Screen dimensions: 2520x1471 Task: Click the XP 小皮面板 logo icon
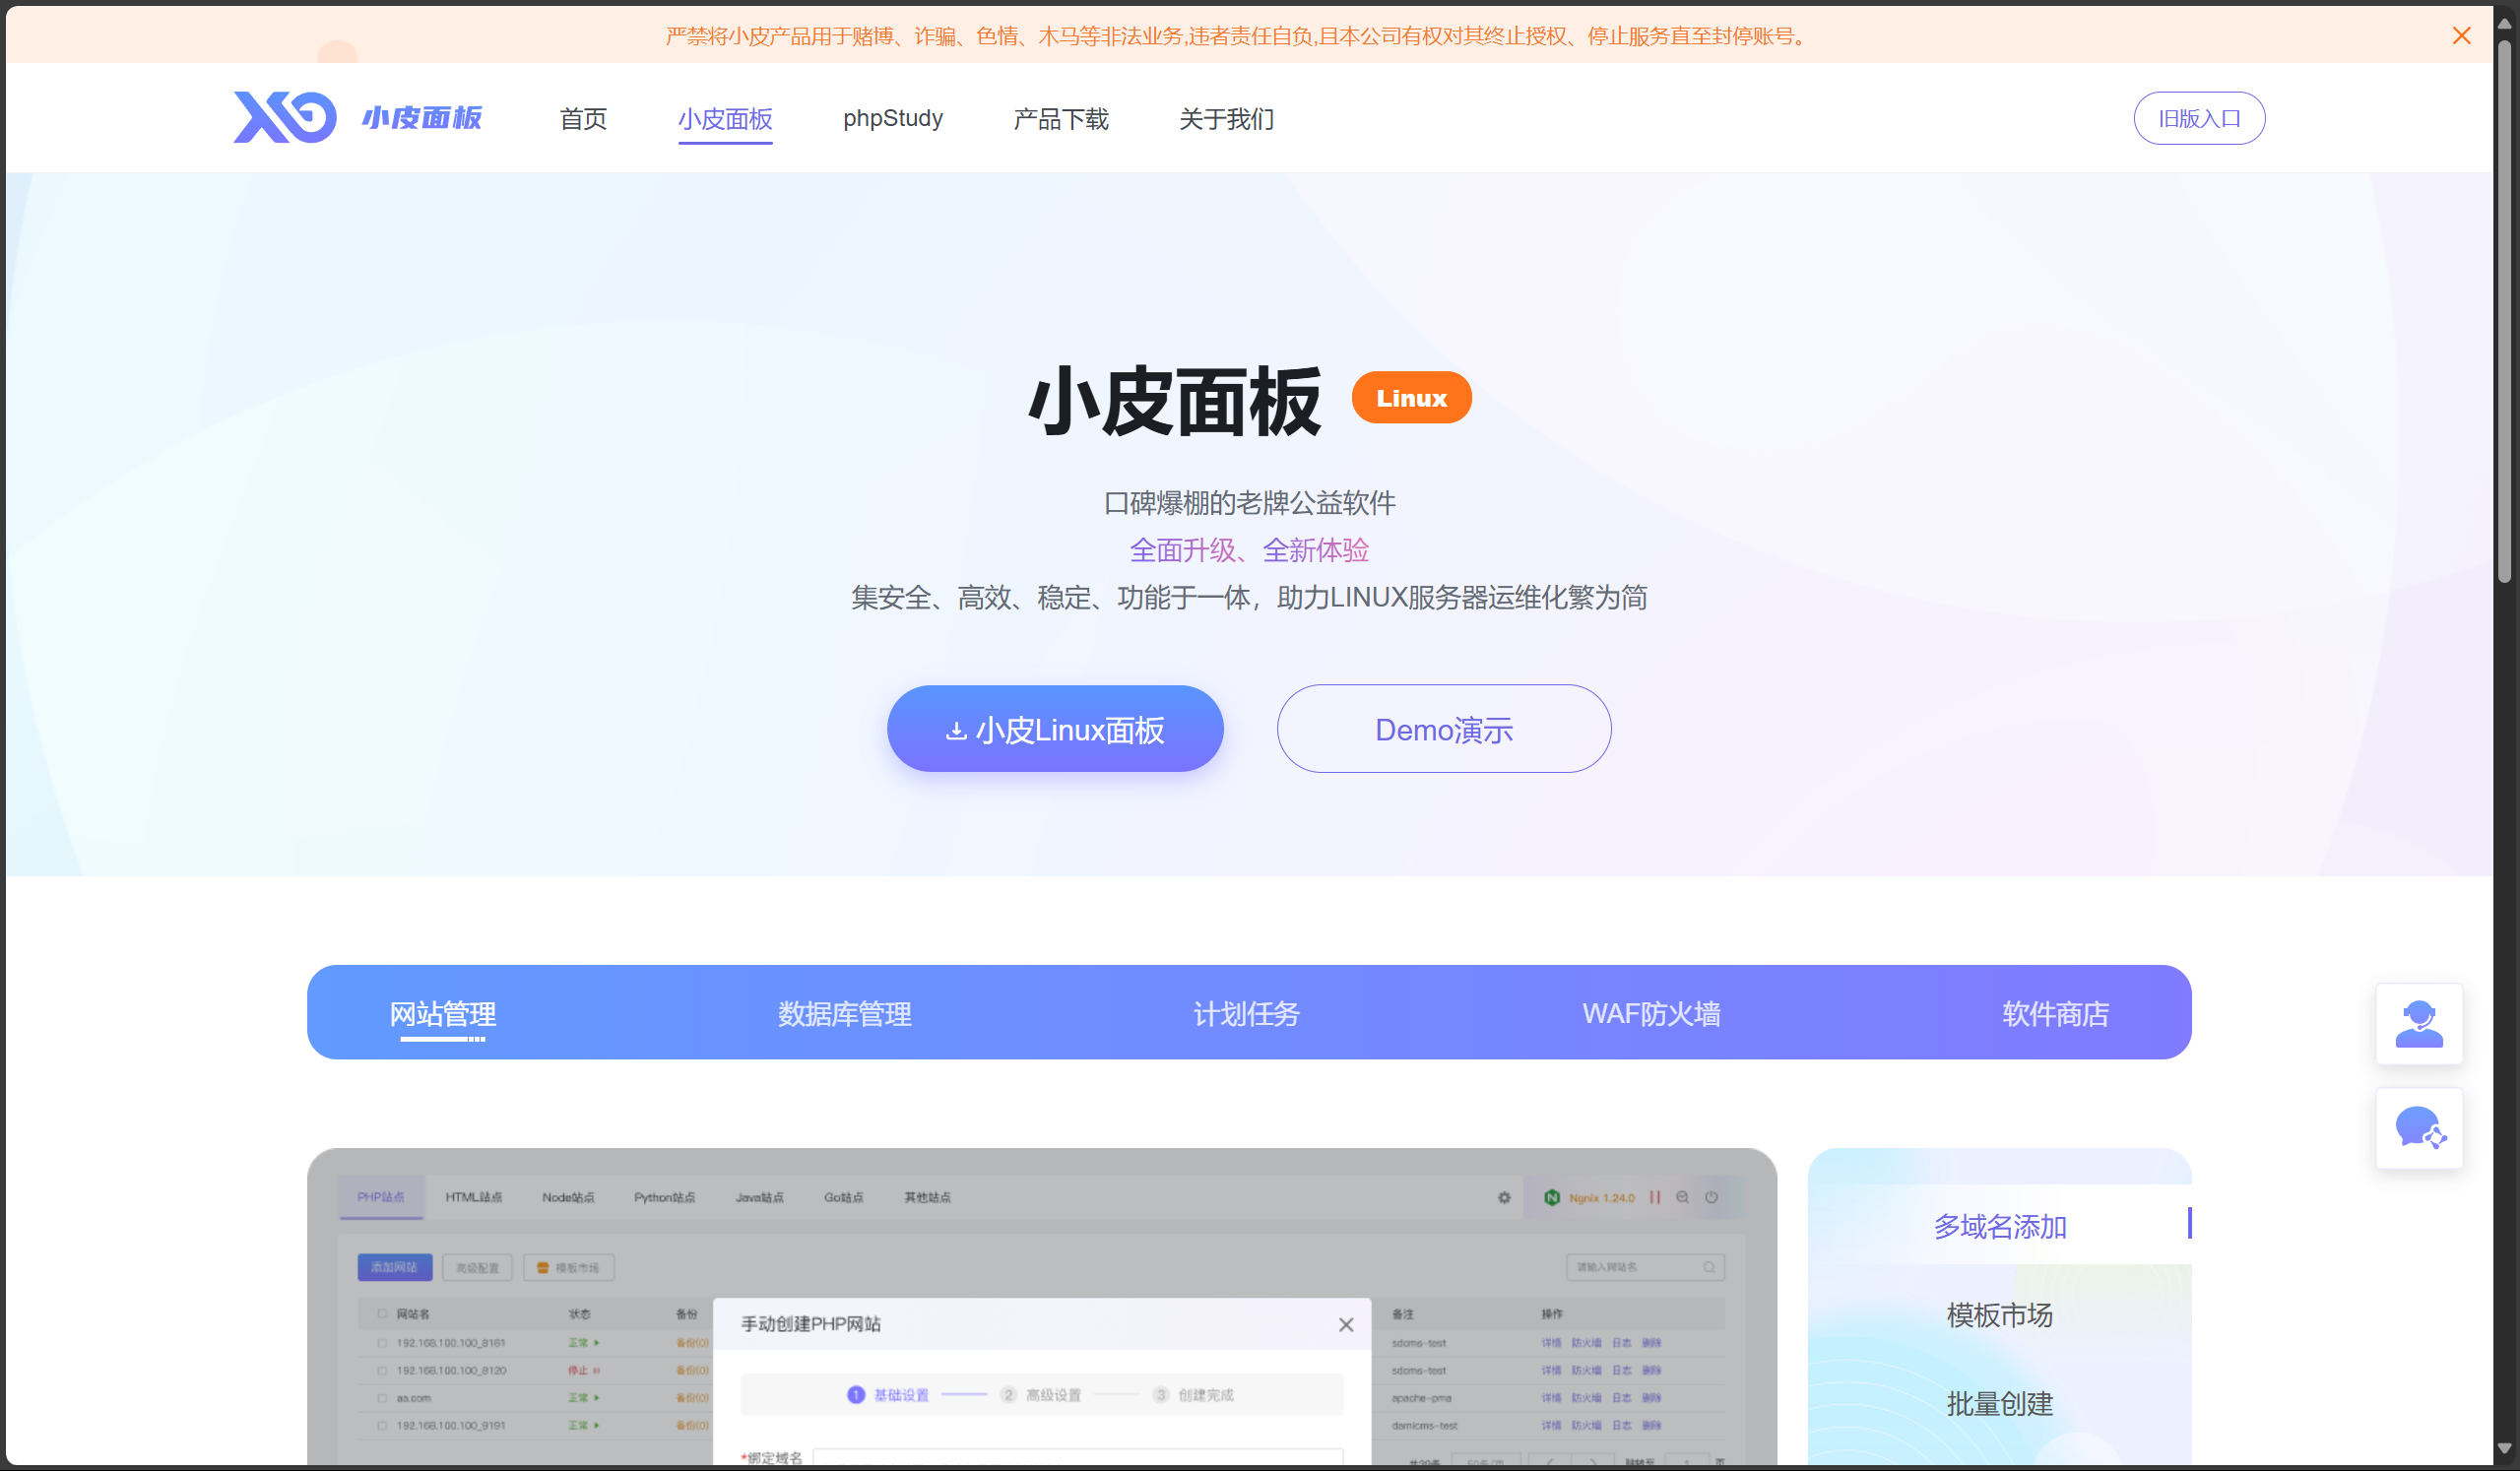(285, 118)
